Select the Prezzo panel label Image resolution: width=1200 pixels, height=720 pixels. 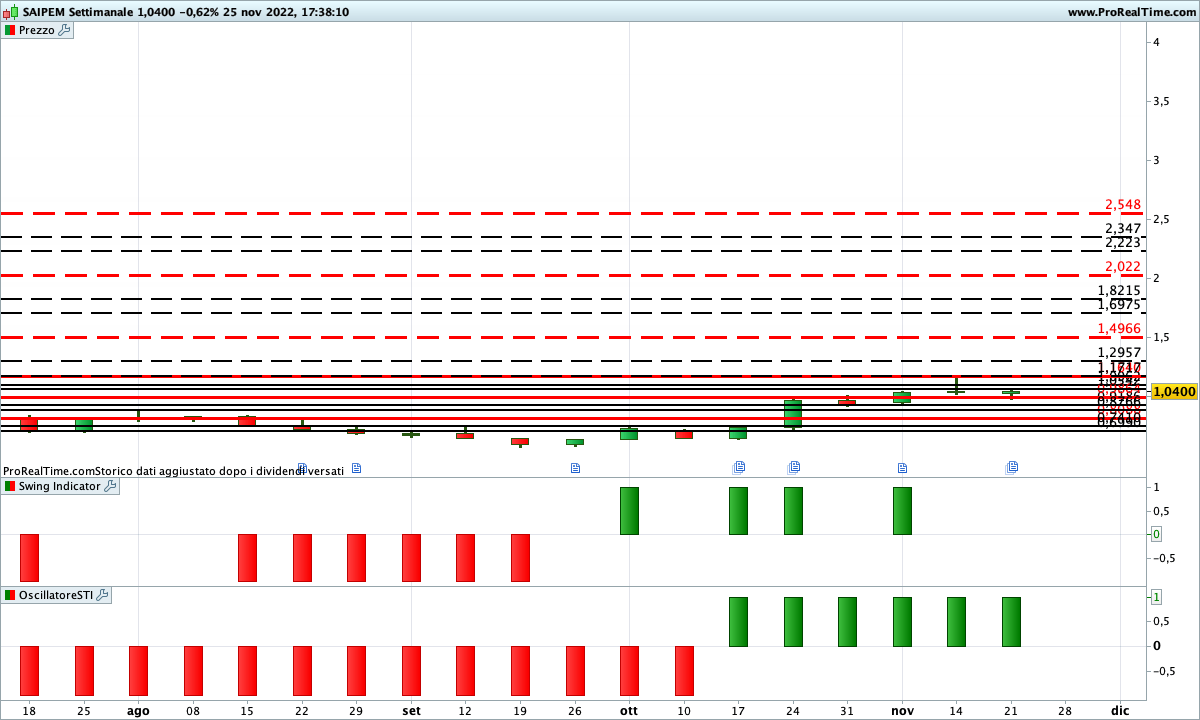point(37,30)
